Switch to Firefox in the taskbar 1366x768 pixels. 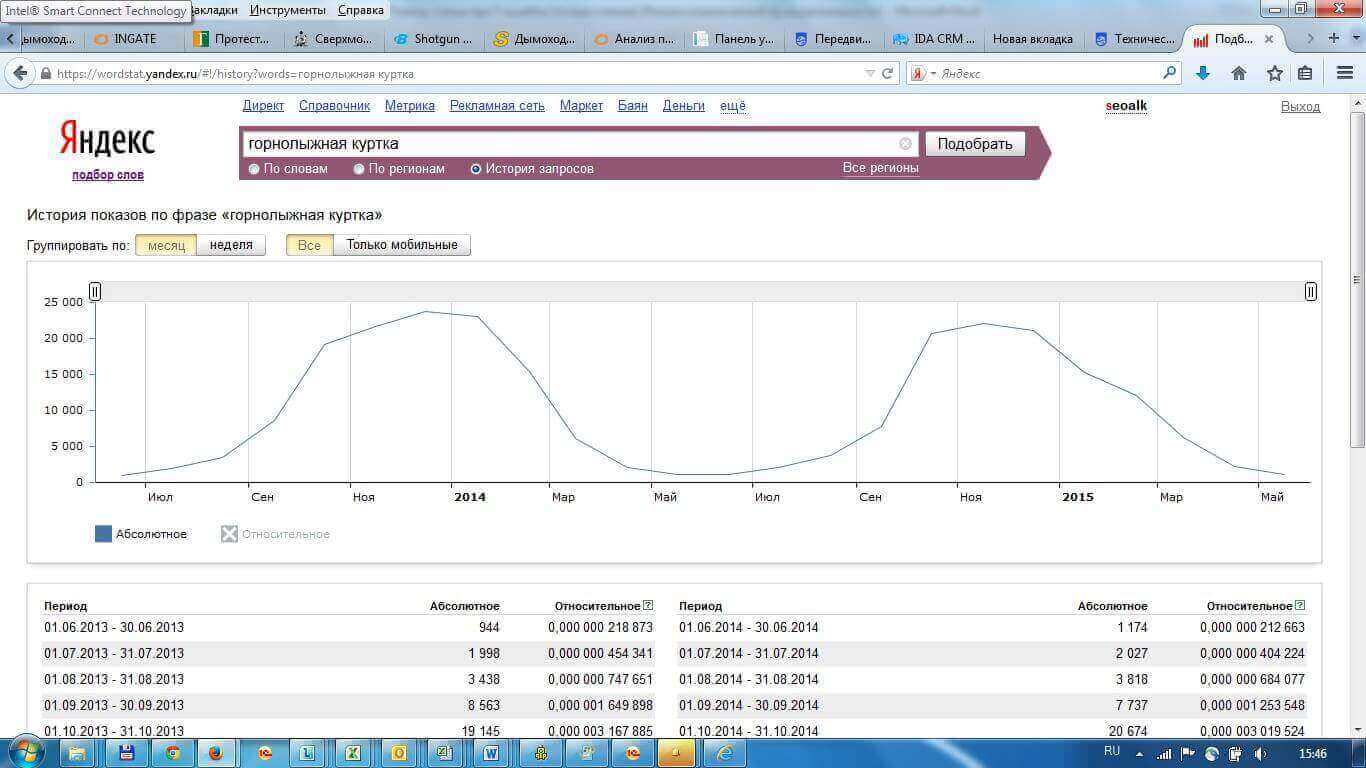[215, 753]
